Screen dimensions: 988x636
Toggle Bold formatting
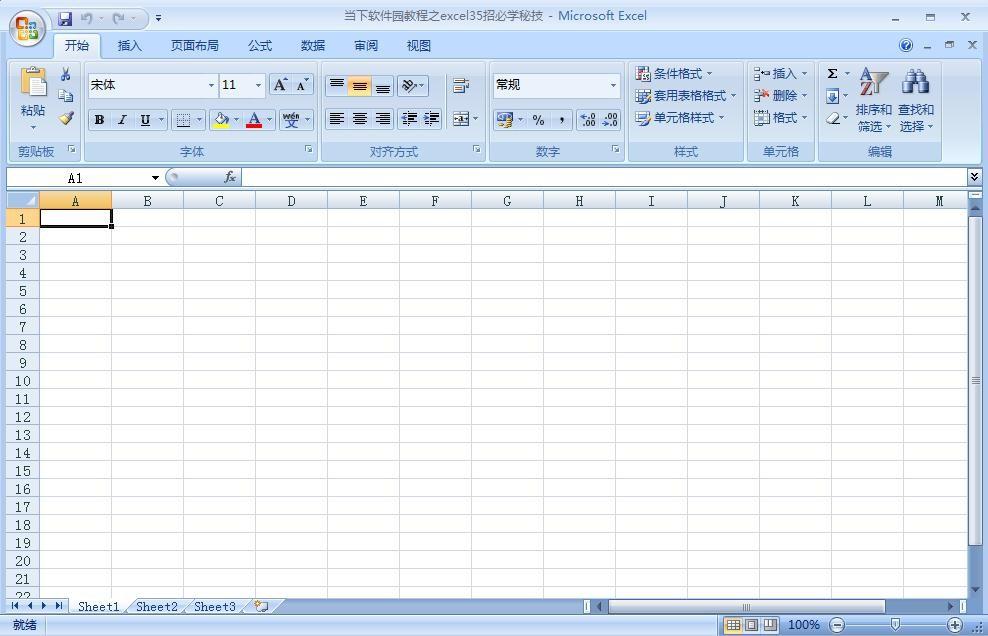tap(99, 120)
